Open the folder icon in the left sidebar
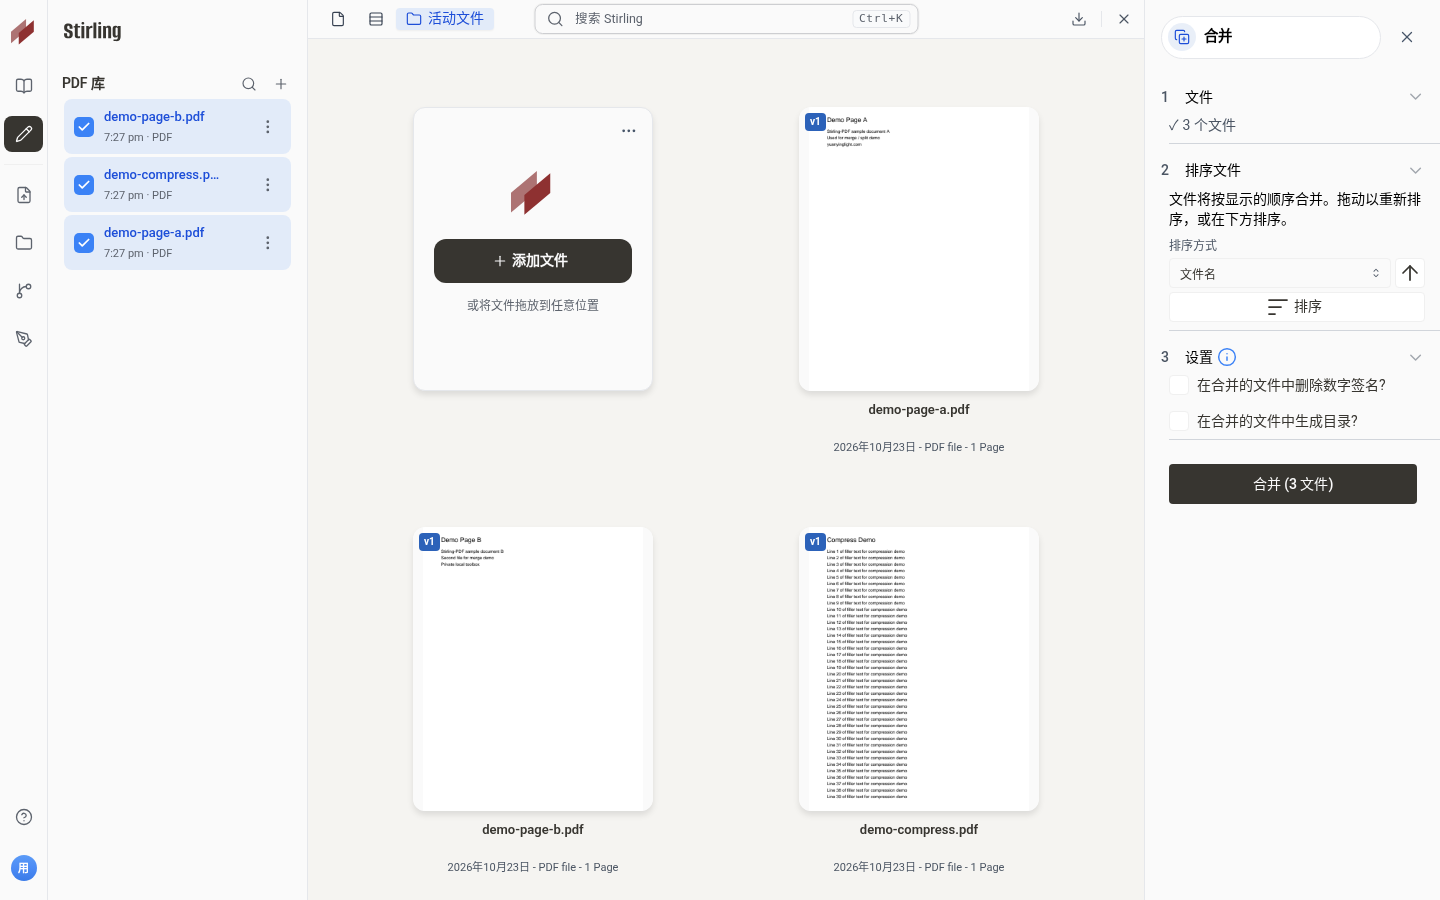 click(x=24, y=243)
